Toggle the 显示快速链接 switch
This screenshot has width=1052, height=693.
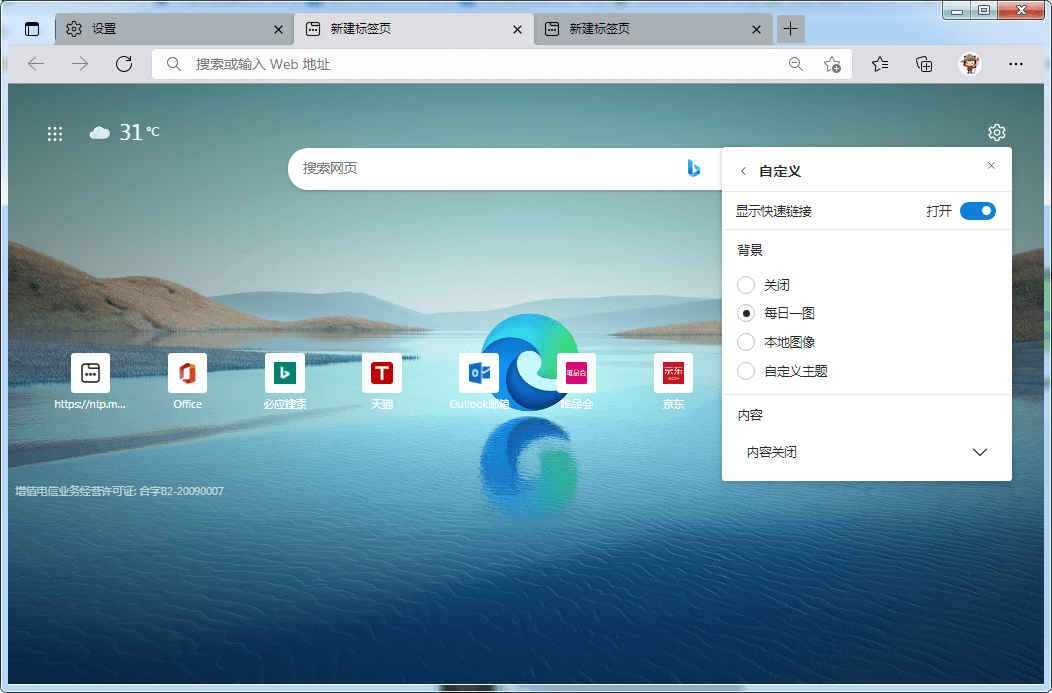(x=978, y=211)
